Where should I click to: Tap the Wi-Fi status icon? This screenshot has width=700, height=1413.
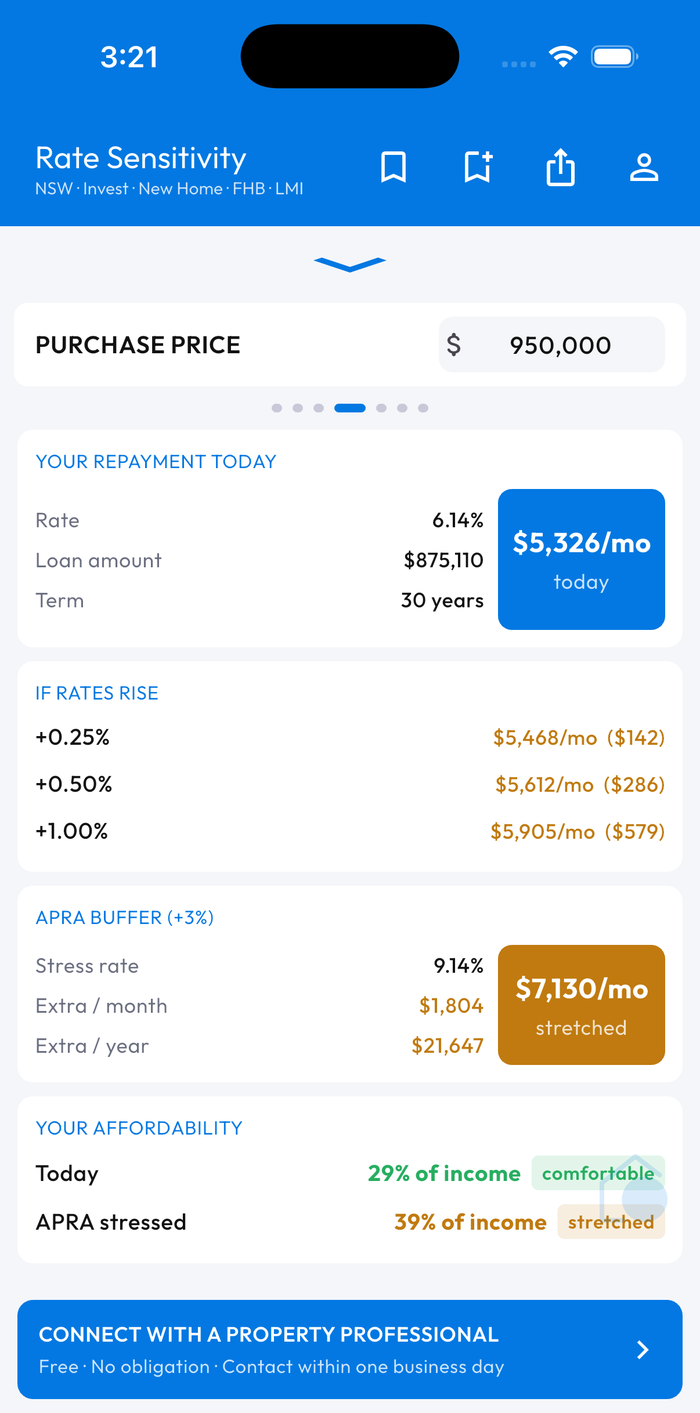pyautogui.click(x=564, y=57)
